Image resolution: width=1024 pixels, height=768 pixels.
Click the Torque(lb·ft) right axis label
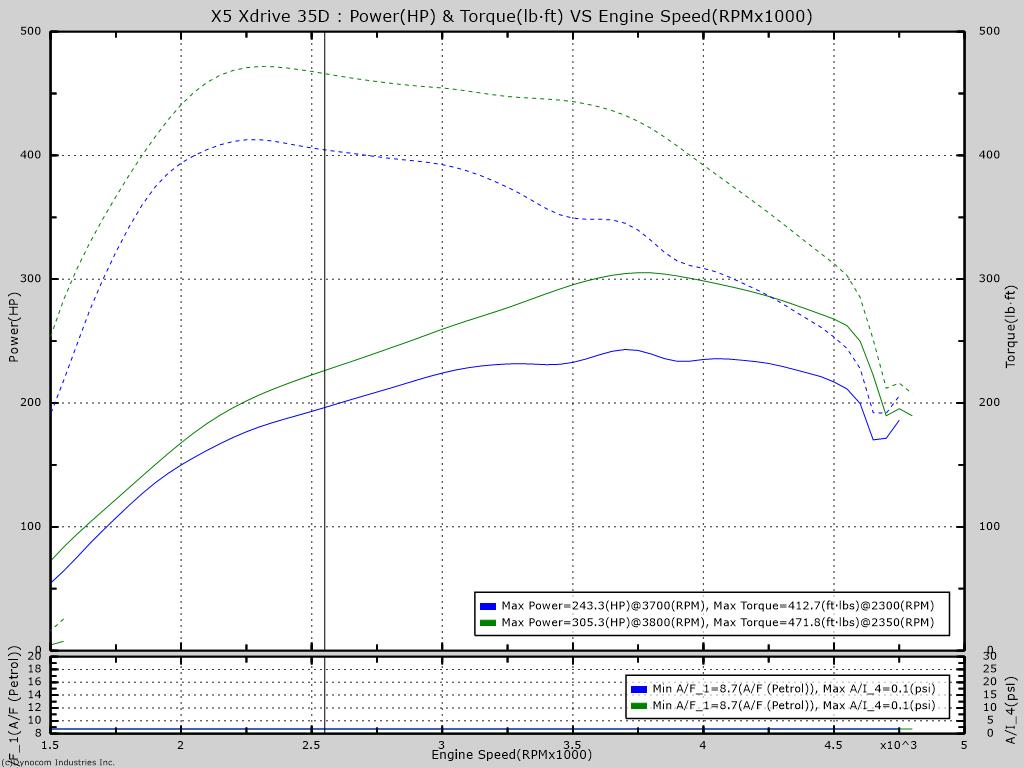(x=1010, y=327)
